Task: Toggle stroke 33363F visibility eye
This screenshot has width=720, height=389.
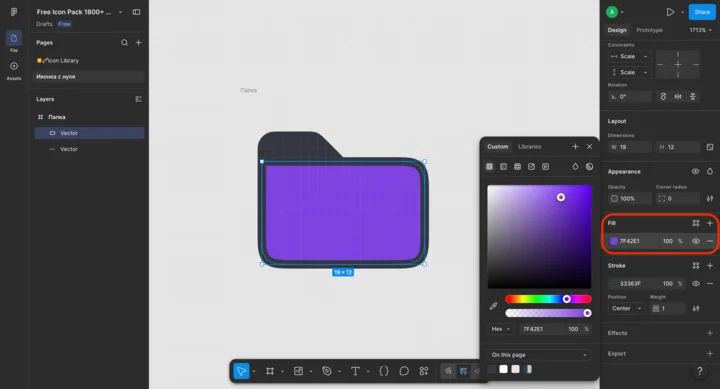Action: click(696, 284)
